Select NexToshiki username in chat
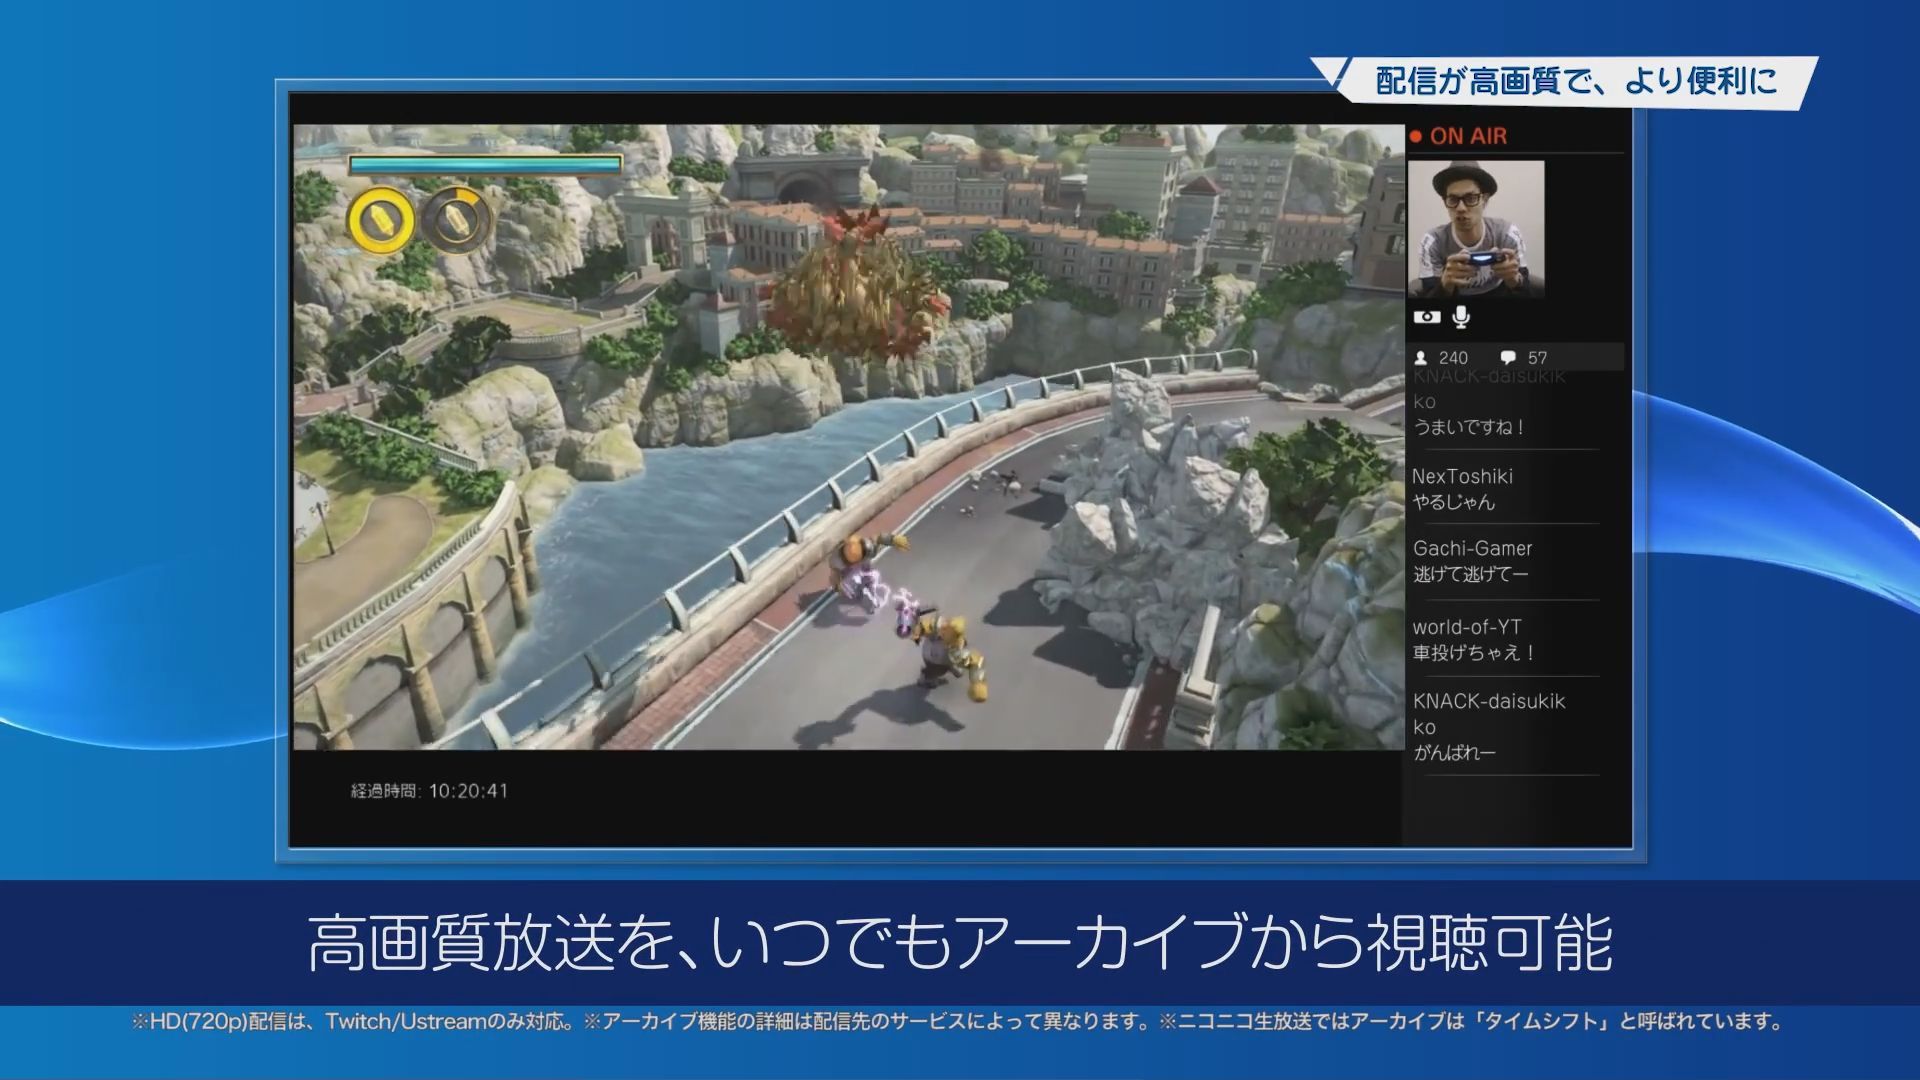1920x1080 pixels. (1462, 476)
